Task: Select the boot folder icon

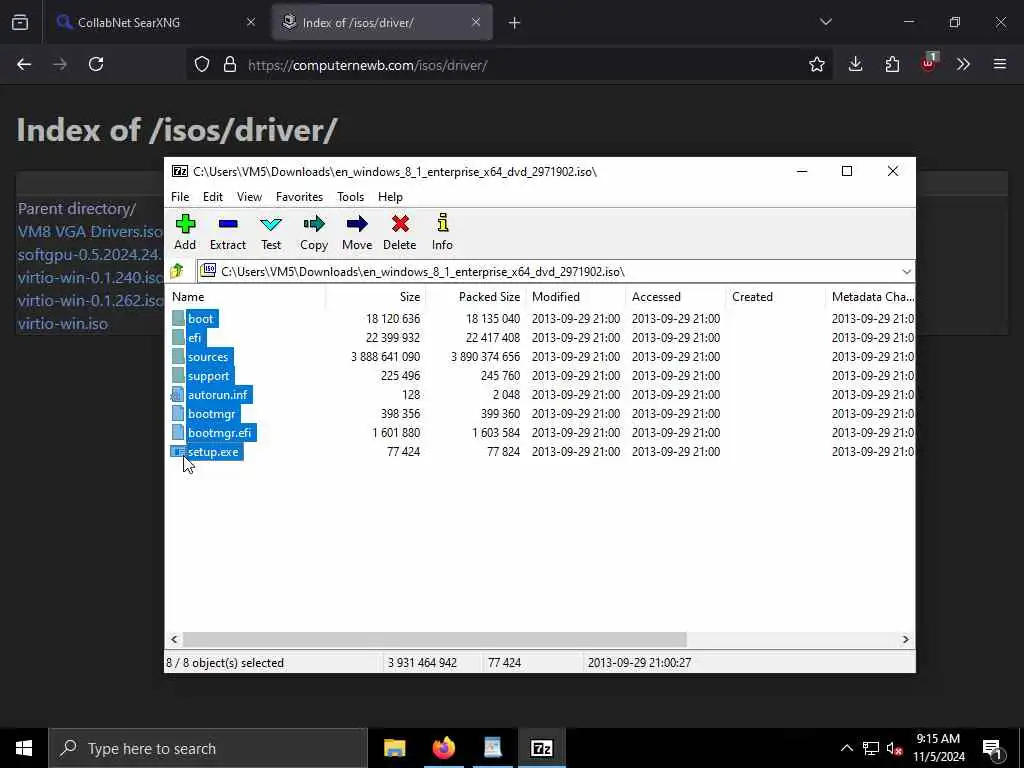Action: (x=178, y=319)
